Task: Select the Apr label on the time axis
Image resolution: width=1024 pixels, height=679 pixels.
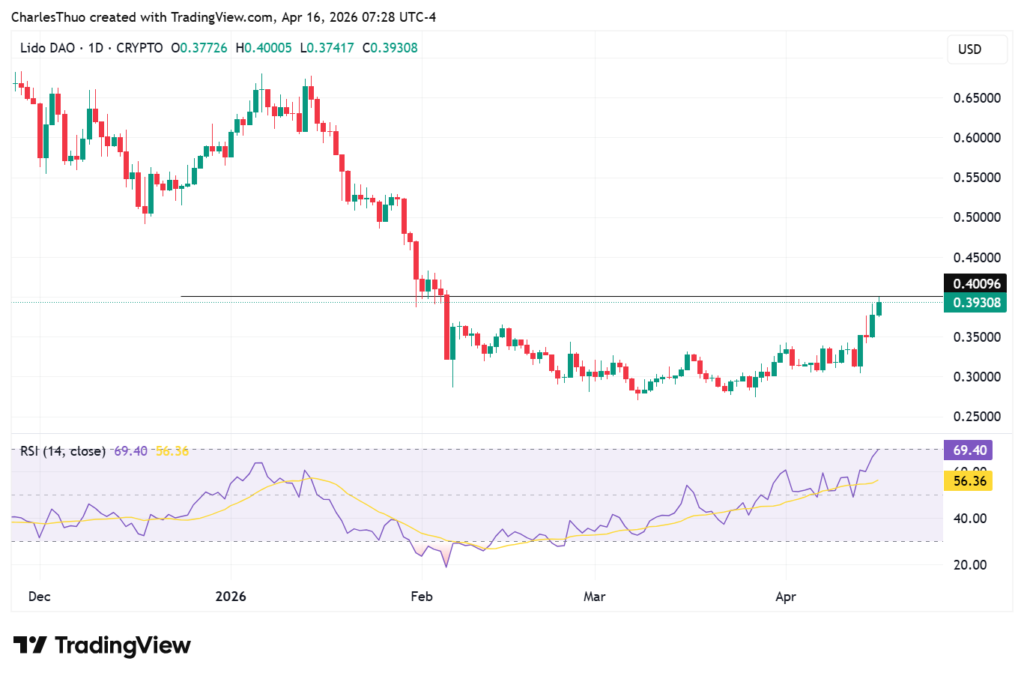Action: pyautogui.click(x=785, y=596)
